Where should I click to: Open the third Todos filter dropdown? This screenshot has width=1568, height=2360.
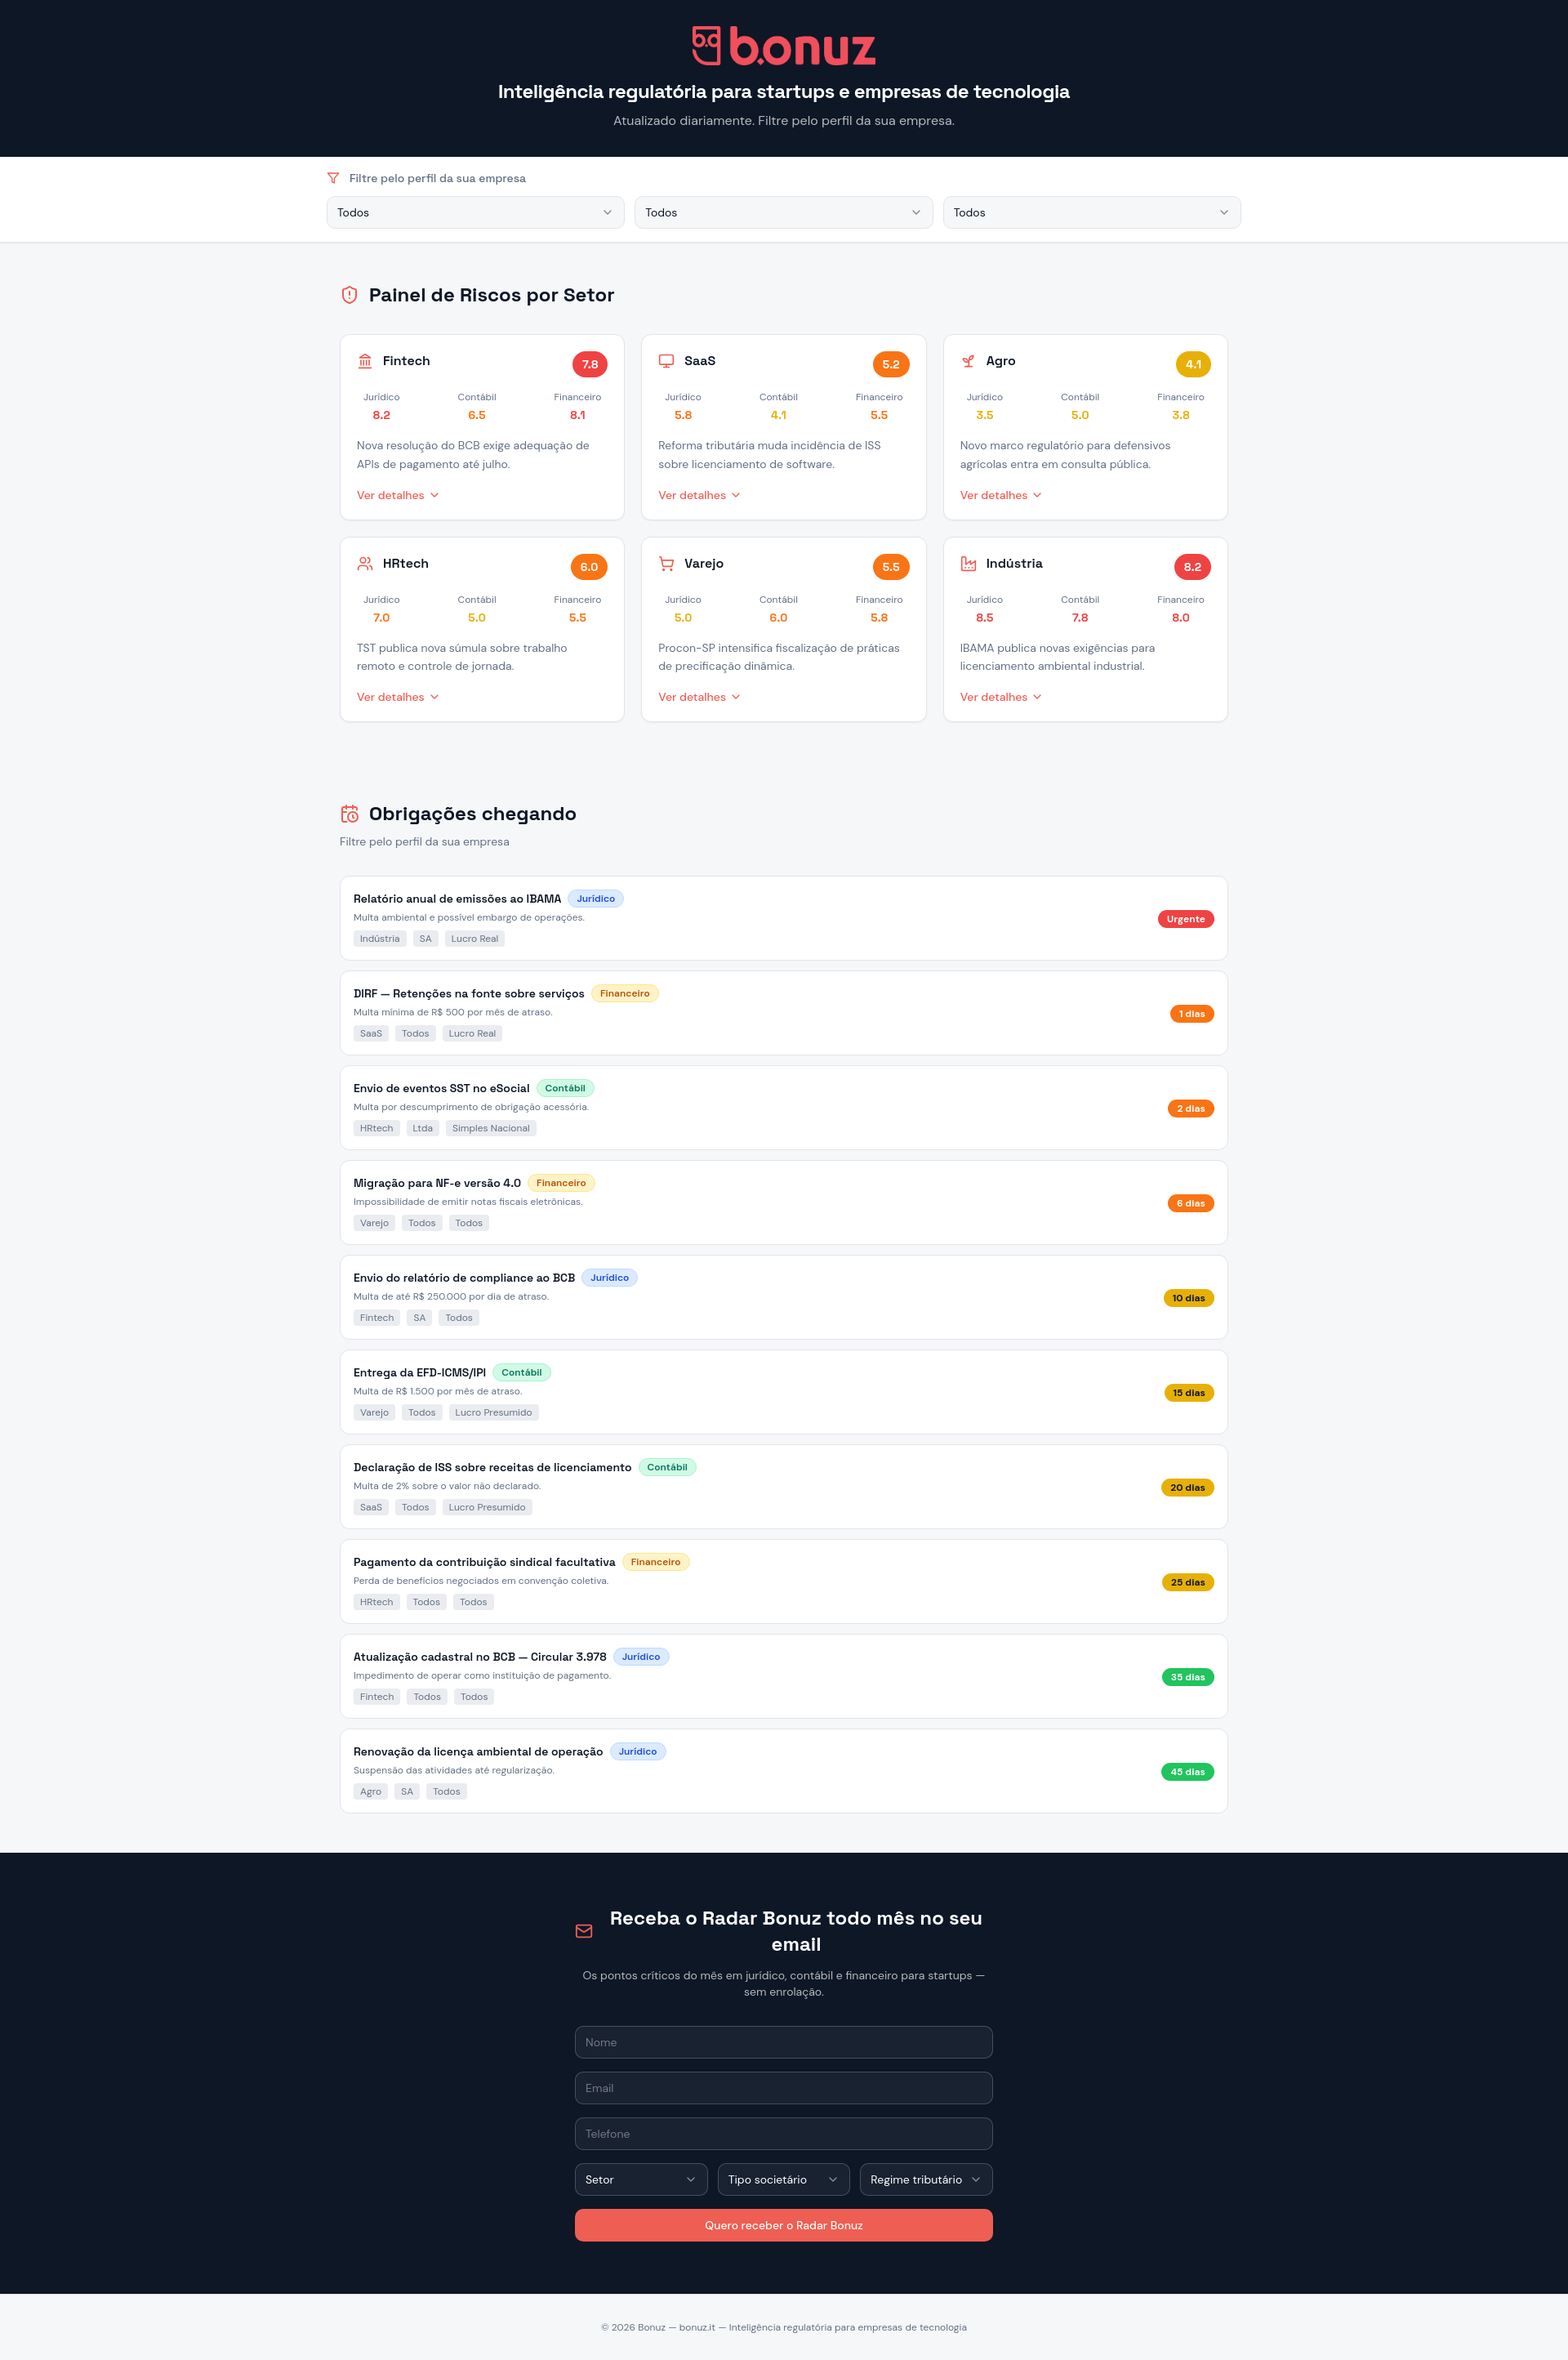click(x=1091, y=212)
